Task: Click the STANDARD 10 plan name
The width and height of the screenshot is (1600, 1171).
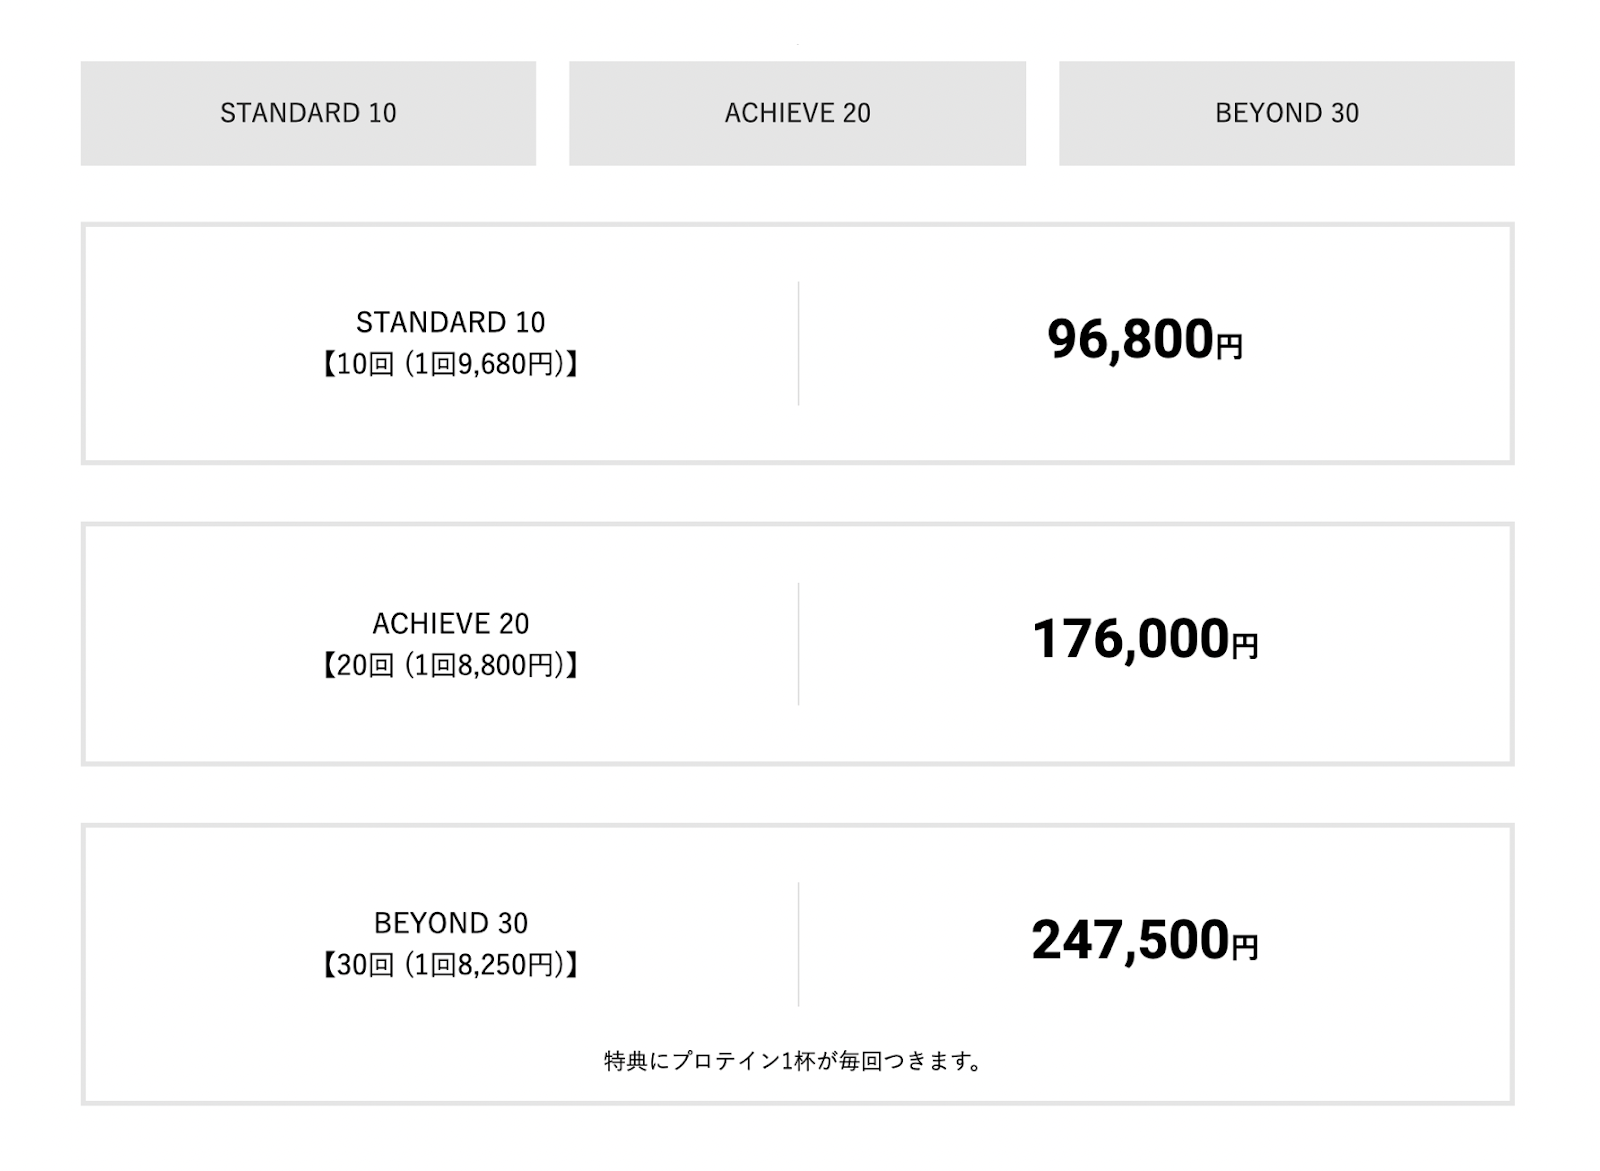Action: [x=450, y=322]
